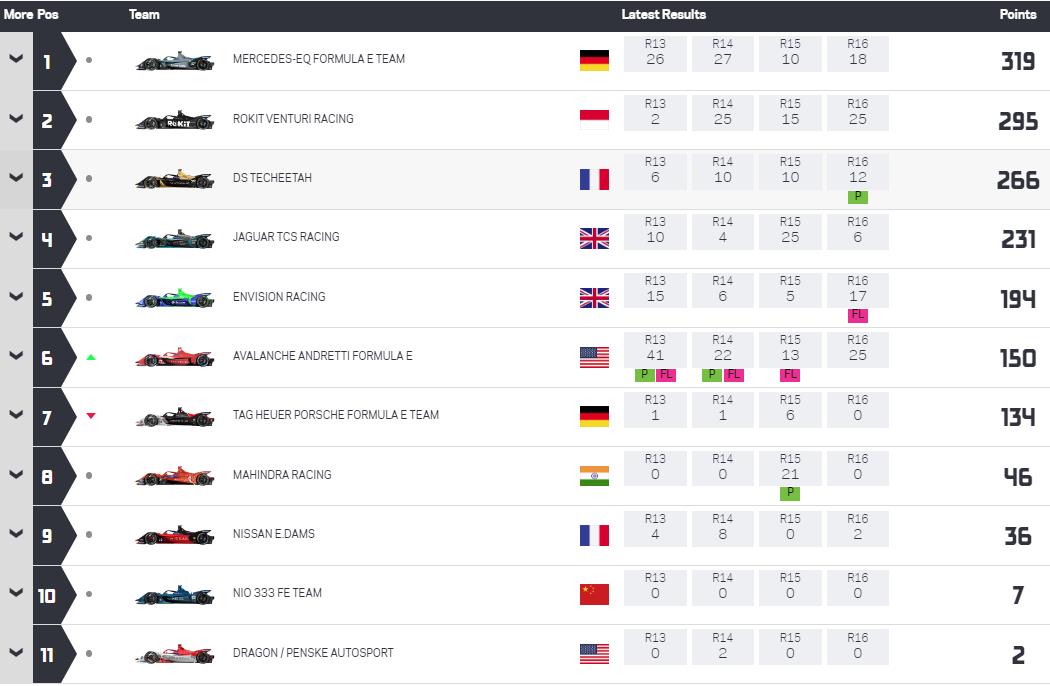Click Monaco flag beside ROKiT Venturi
The height and width of the screenshot is (686, 1050).
(x=595, y=120)
